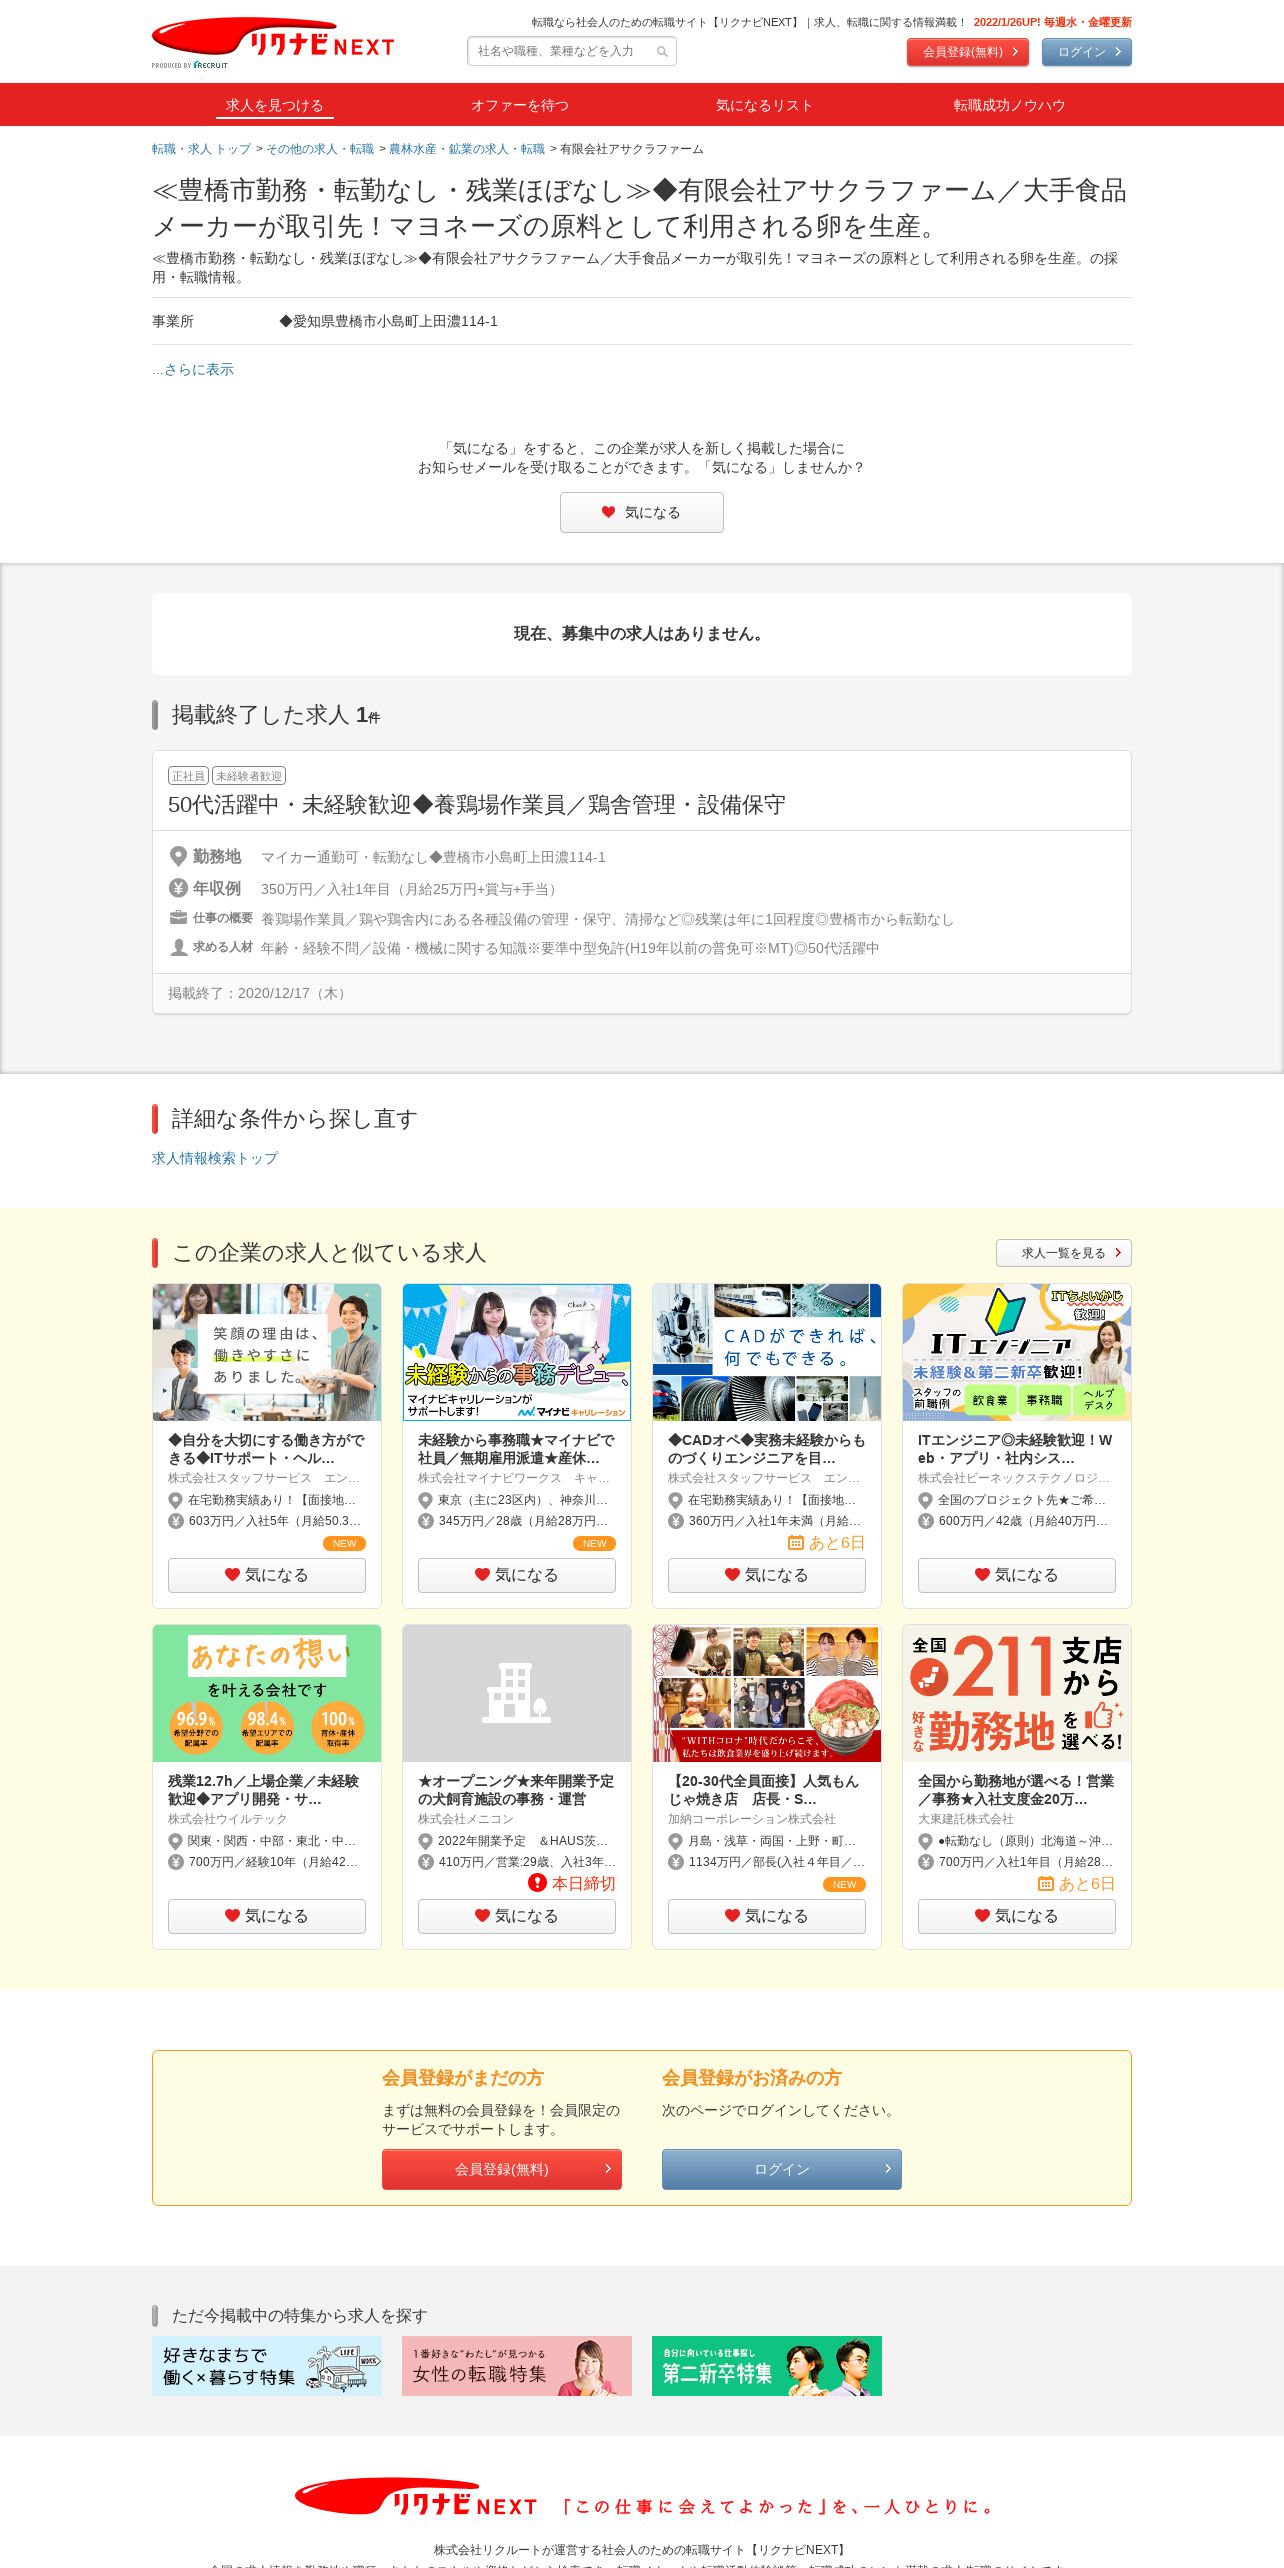The height and width of the screenshot is (2568, 1284).
Task: Open the ◆自分を大切にする働き方 job title
Action: [266, 1449]
